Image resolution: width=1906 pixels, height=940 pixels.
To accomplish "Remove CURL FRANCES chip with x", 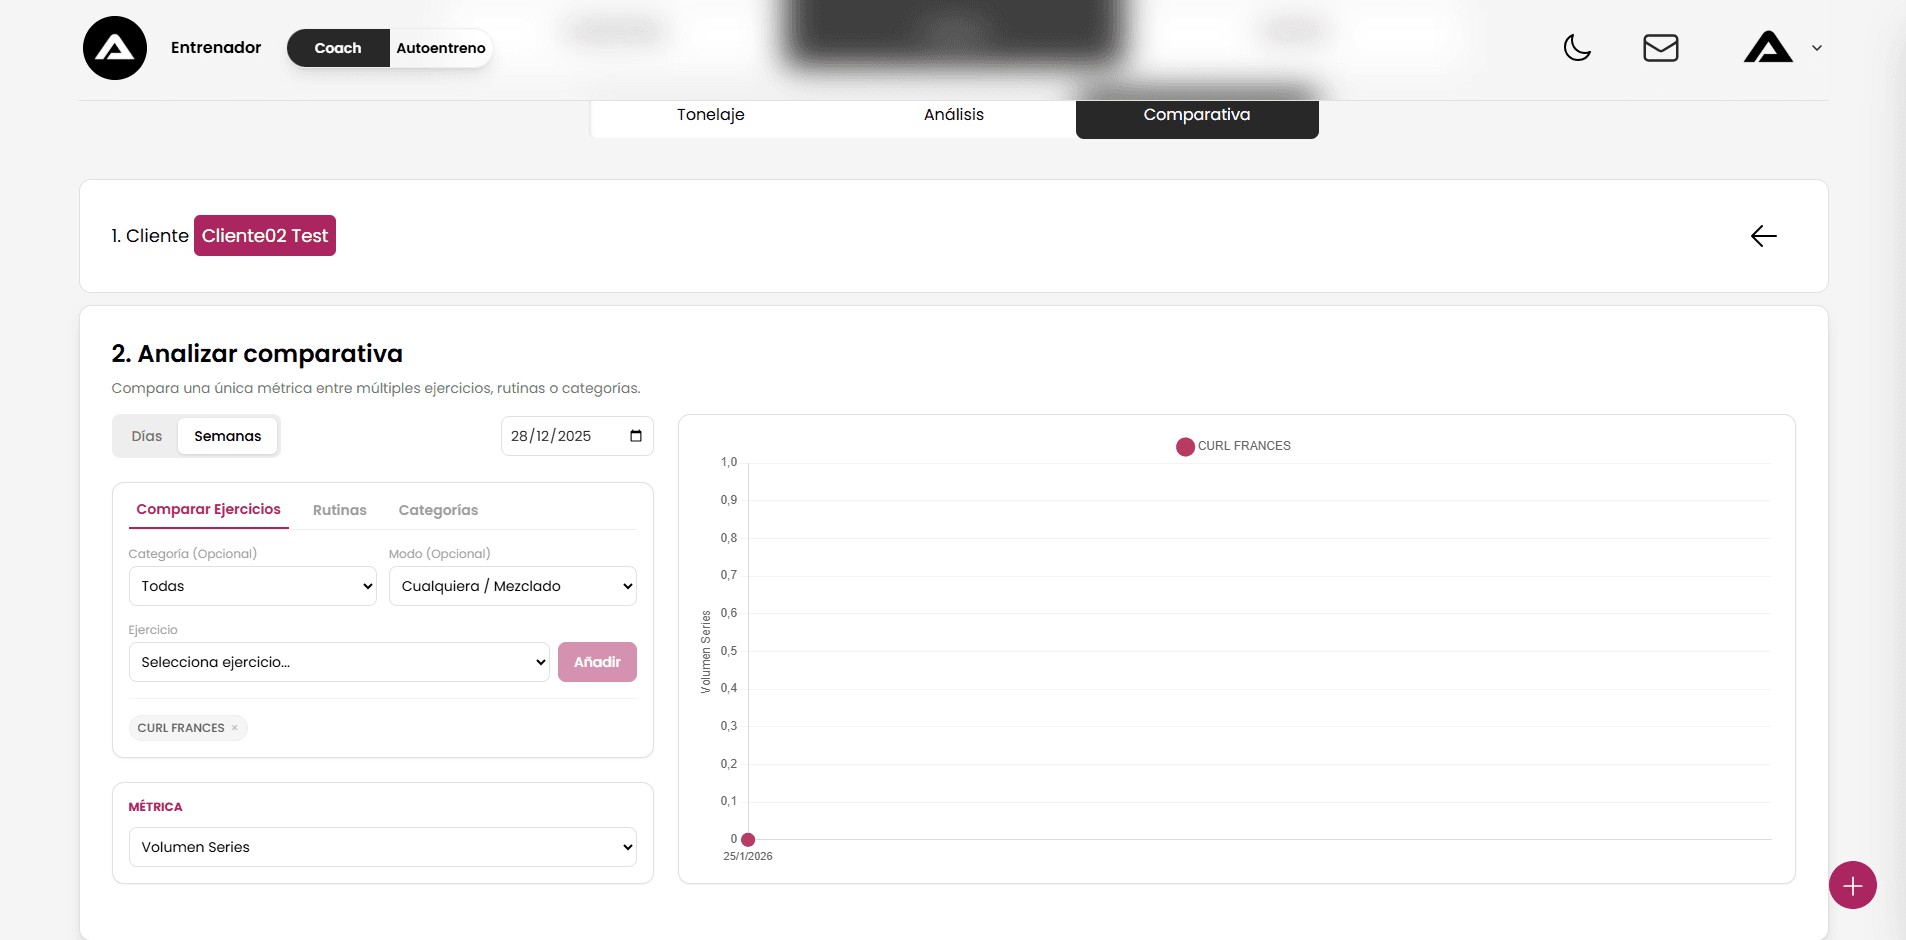I will pos(235,728).
